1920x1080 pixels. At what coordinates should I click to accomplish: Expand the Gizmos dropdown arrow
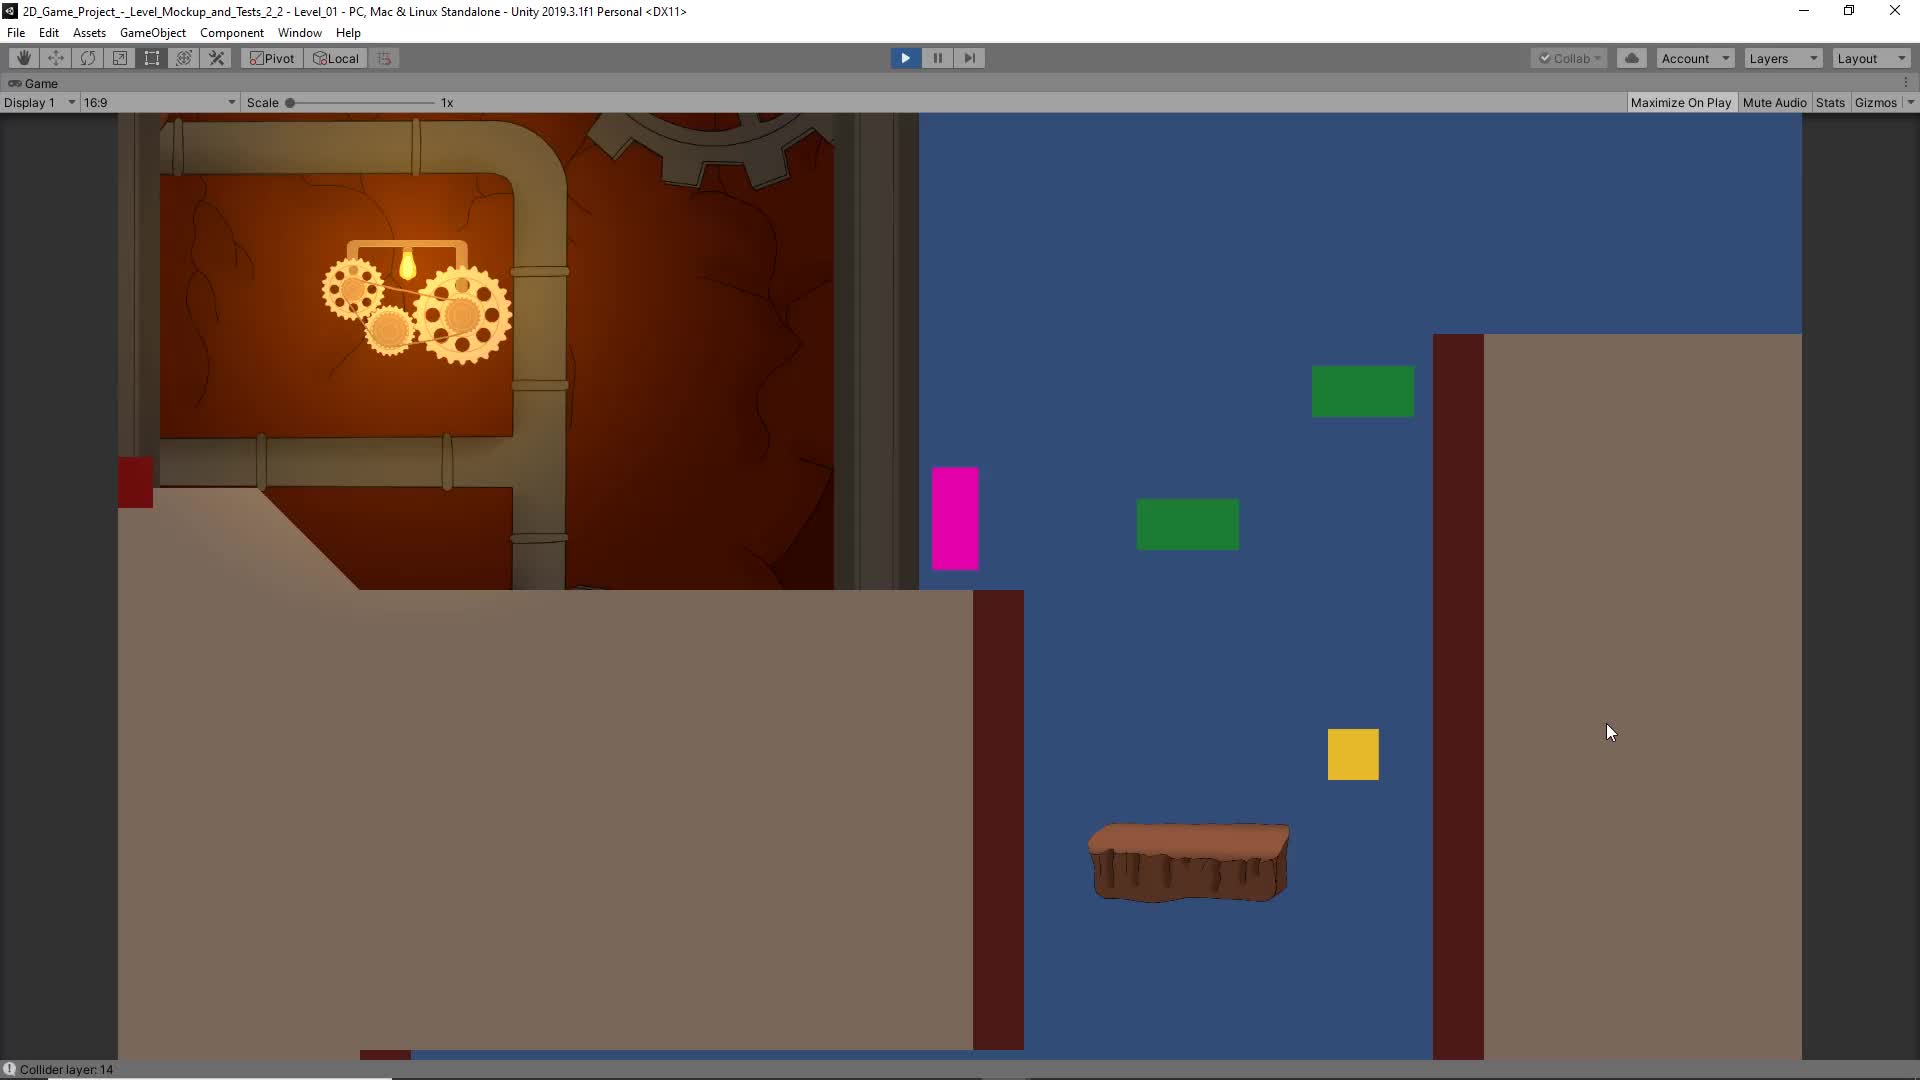1910,102
